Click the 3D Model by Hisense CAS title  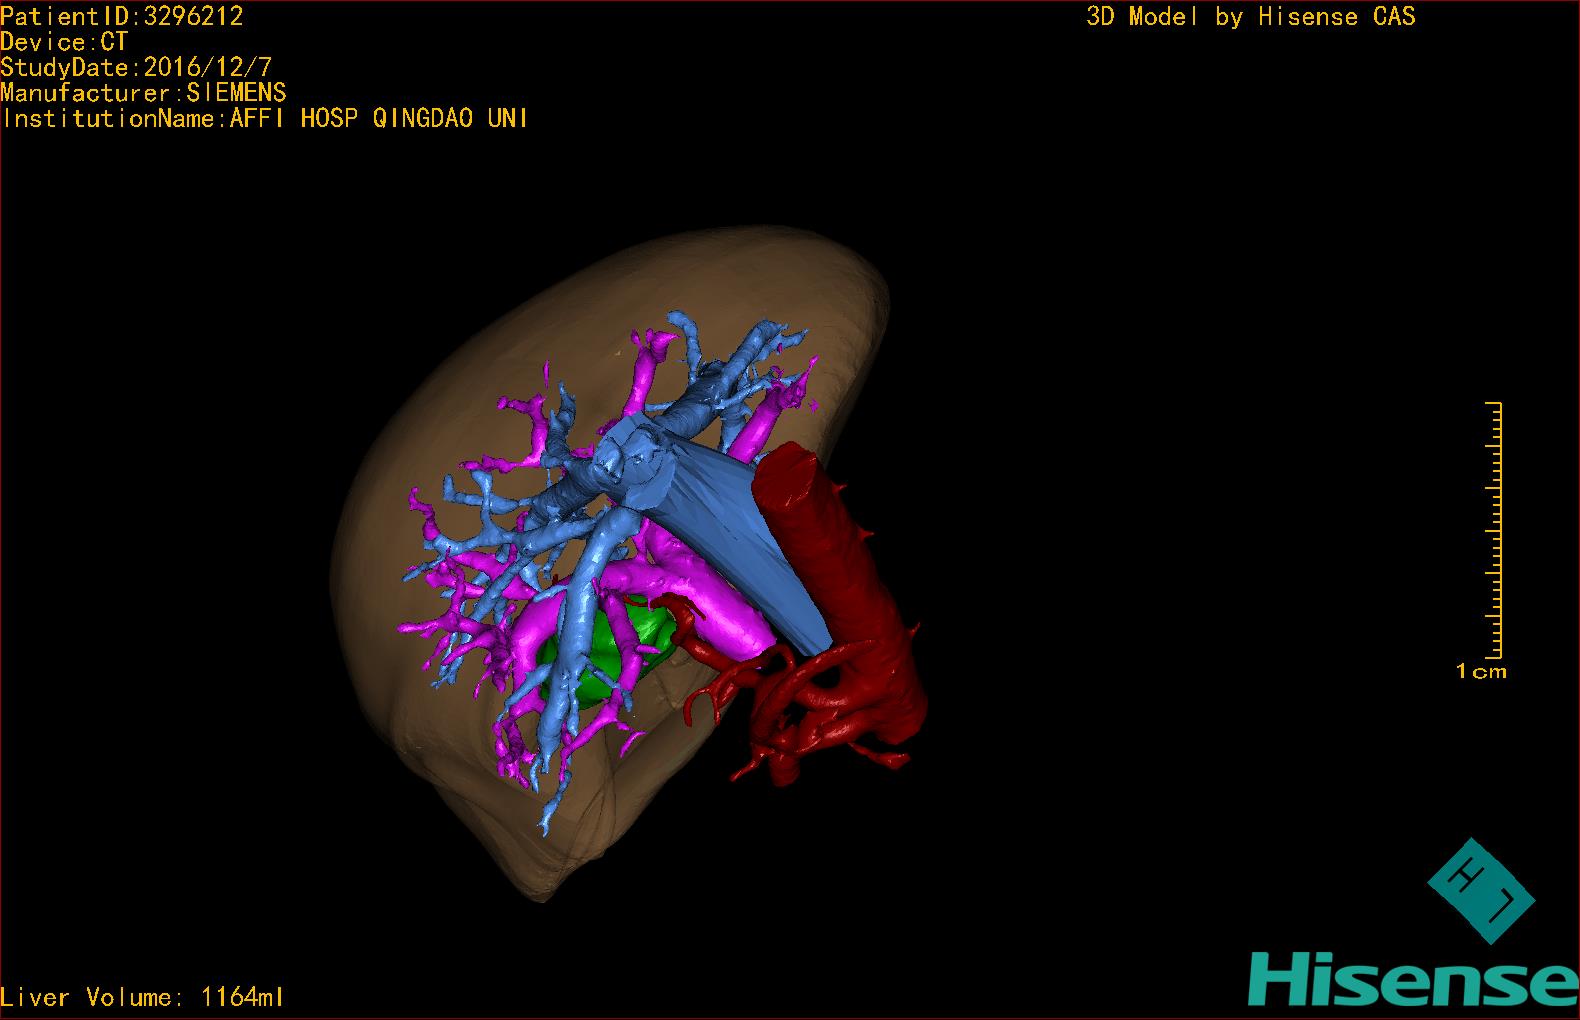tap(1250, 17)
